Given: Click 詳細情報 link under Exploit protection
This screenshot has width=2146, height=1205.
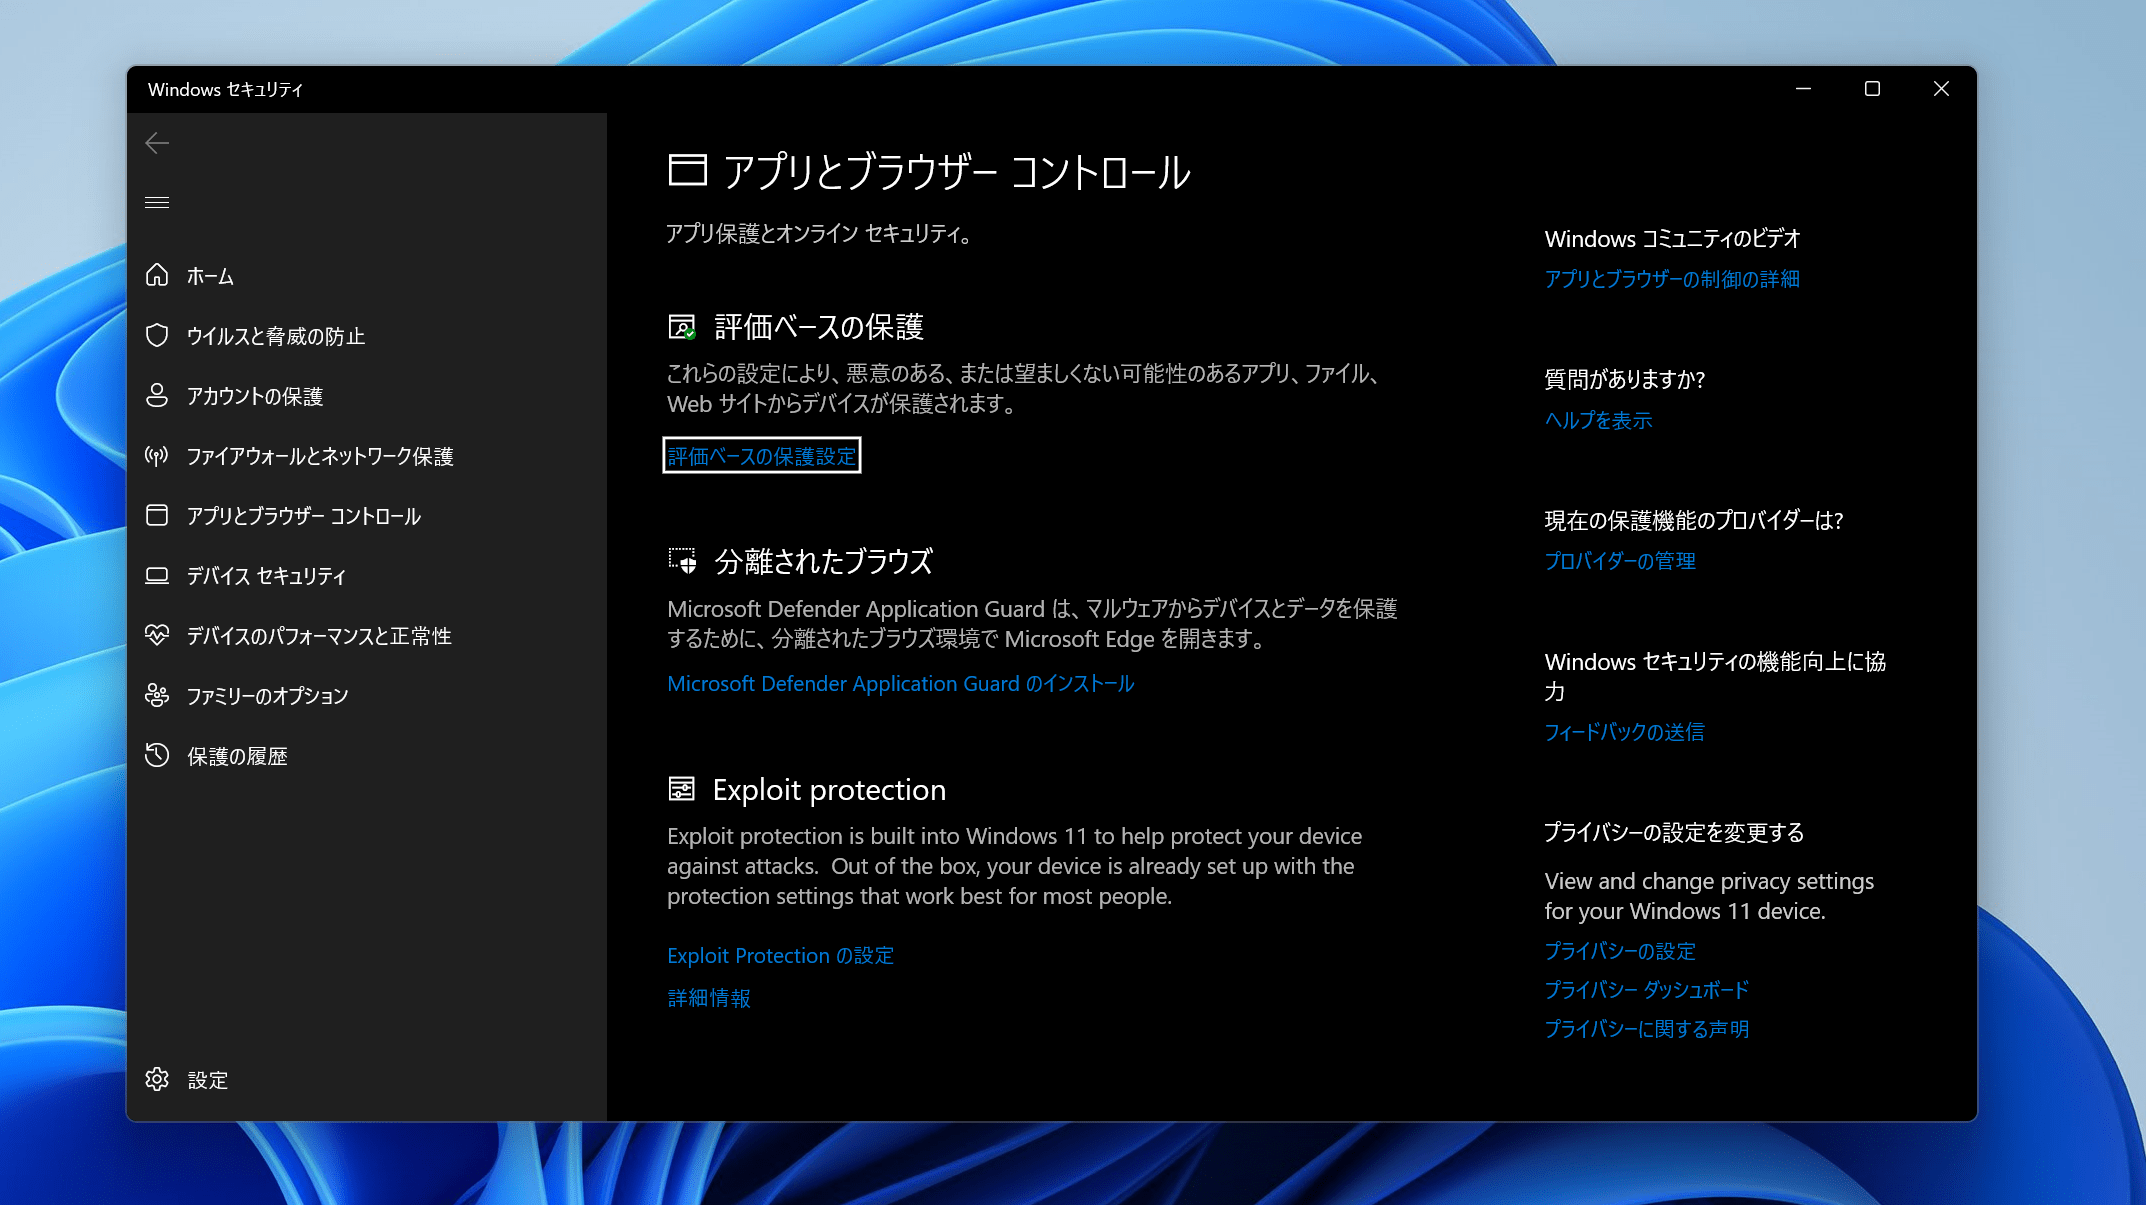Looking at the screenshot, I should pos(709,998).
